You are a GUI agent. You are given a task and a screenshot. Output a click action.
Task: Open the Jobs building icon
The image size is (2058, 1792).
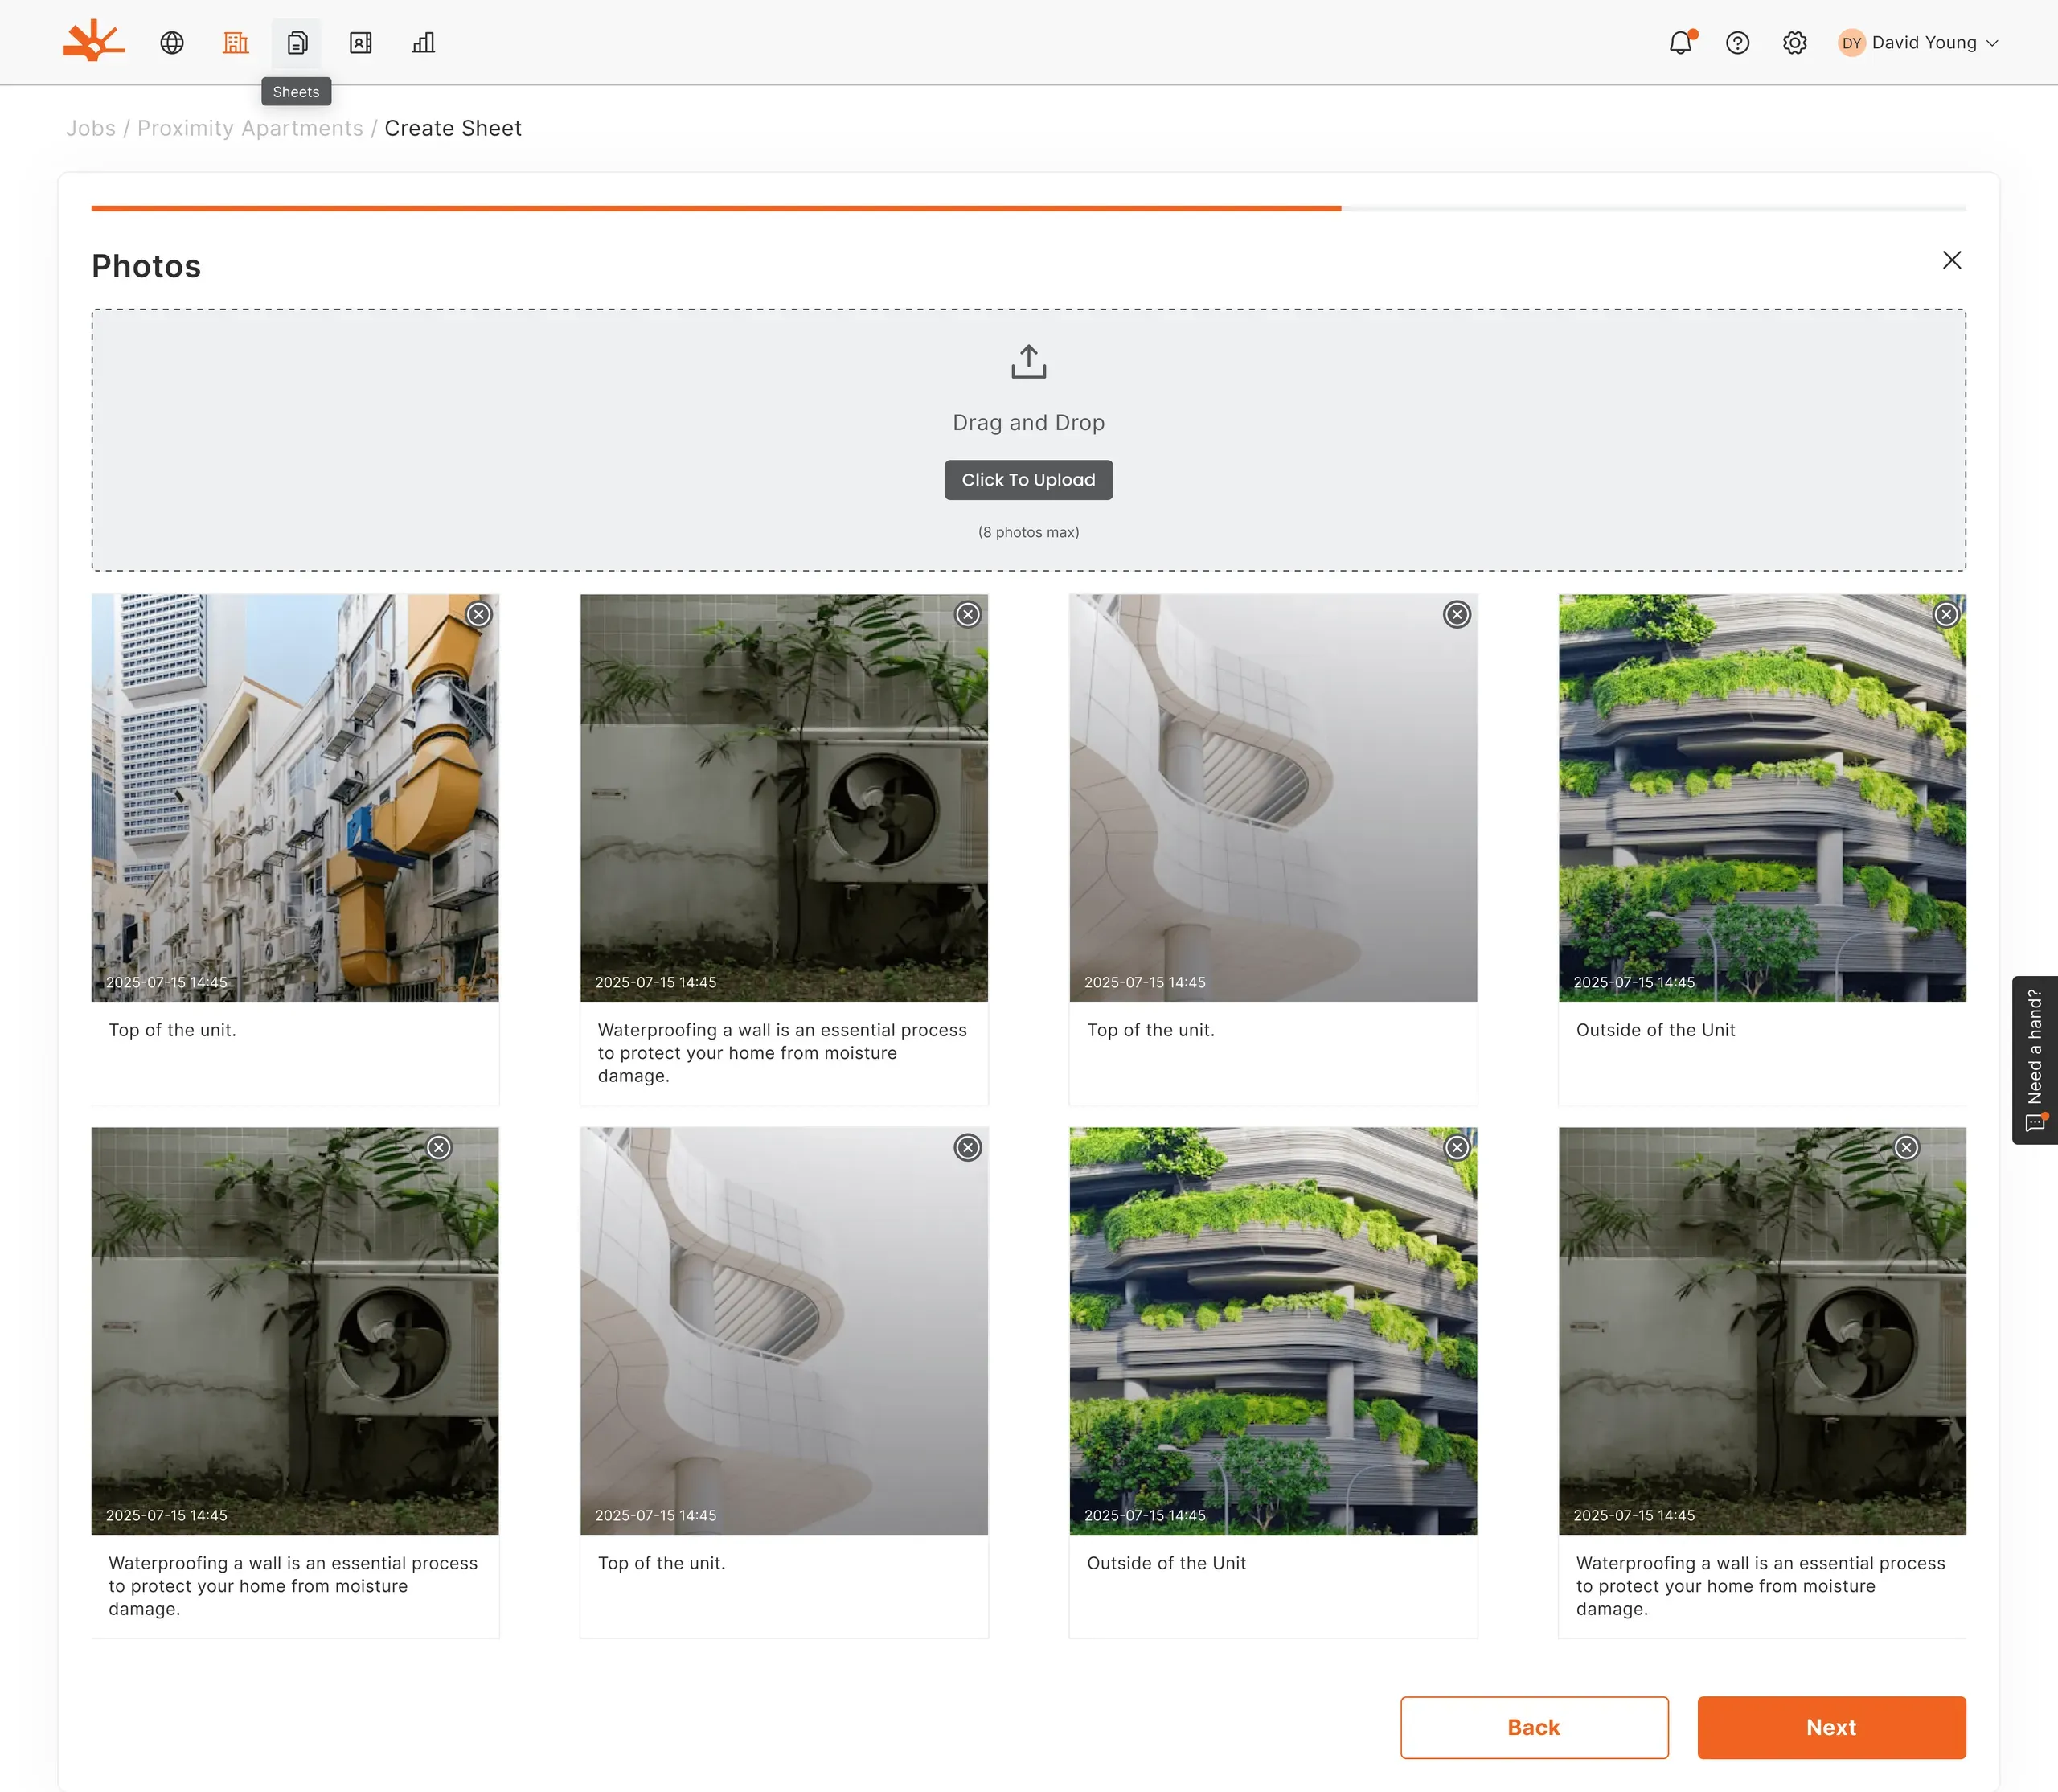[x=235, y=43]
